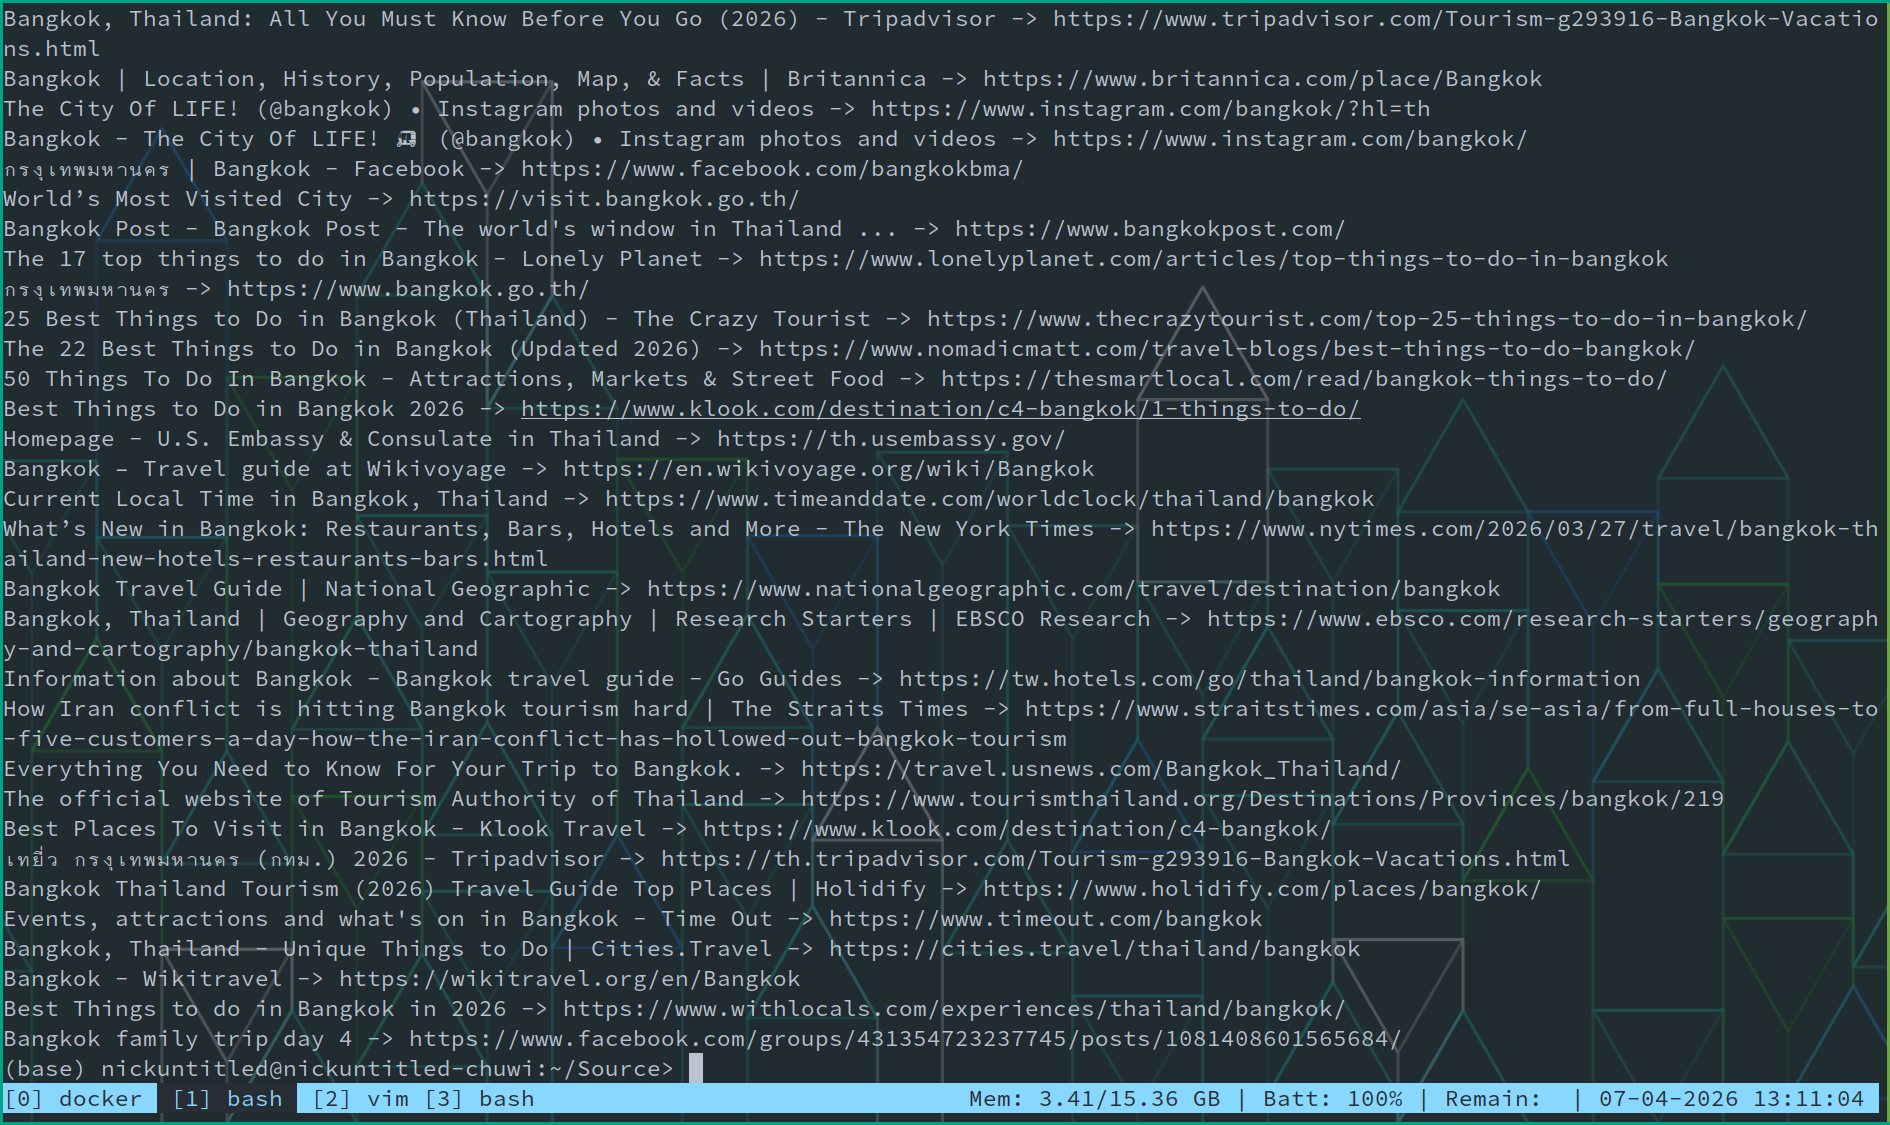
Task: Click the bus emoji in the Instagram title
Action: pos(407,139)
